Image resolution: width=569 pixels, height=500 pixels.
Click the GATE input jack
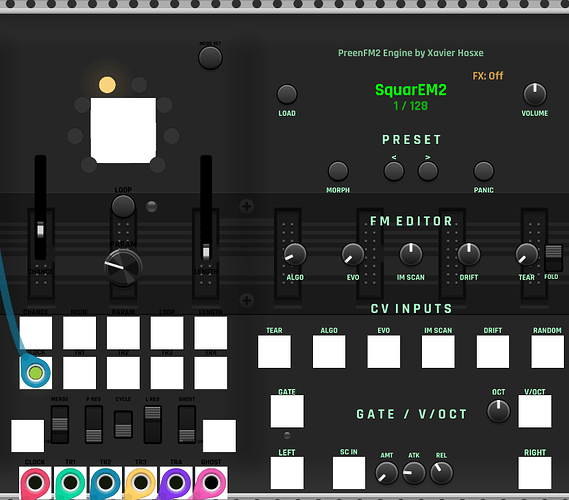(x=287, y=411)
